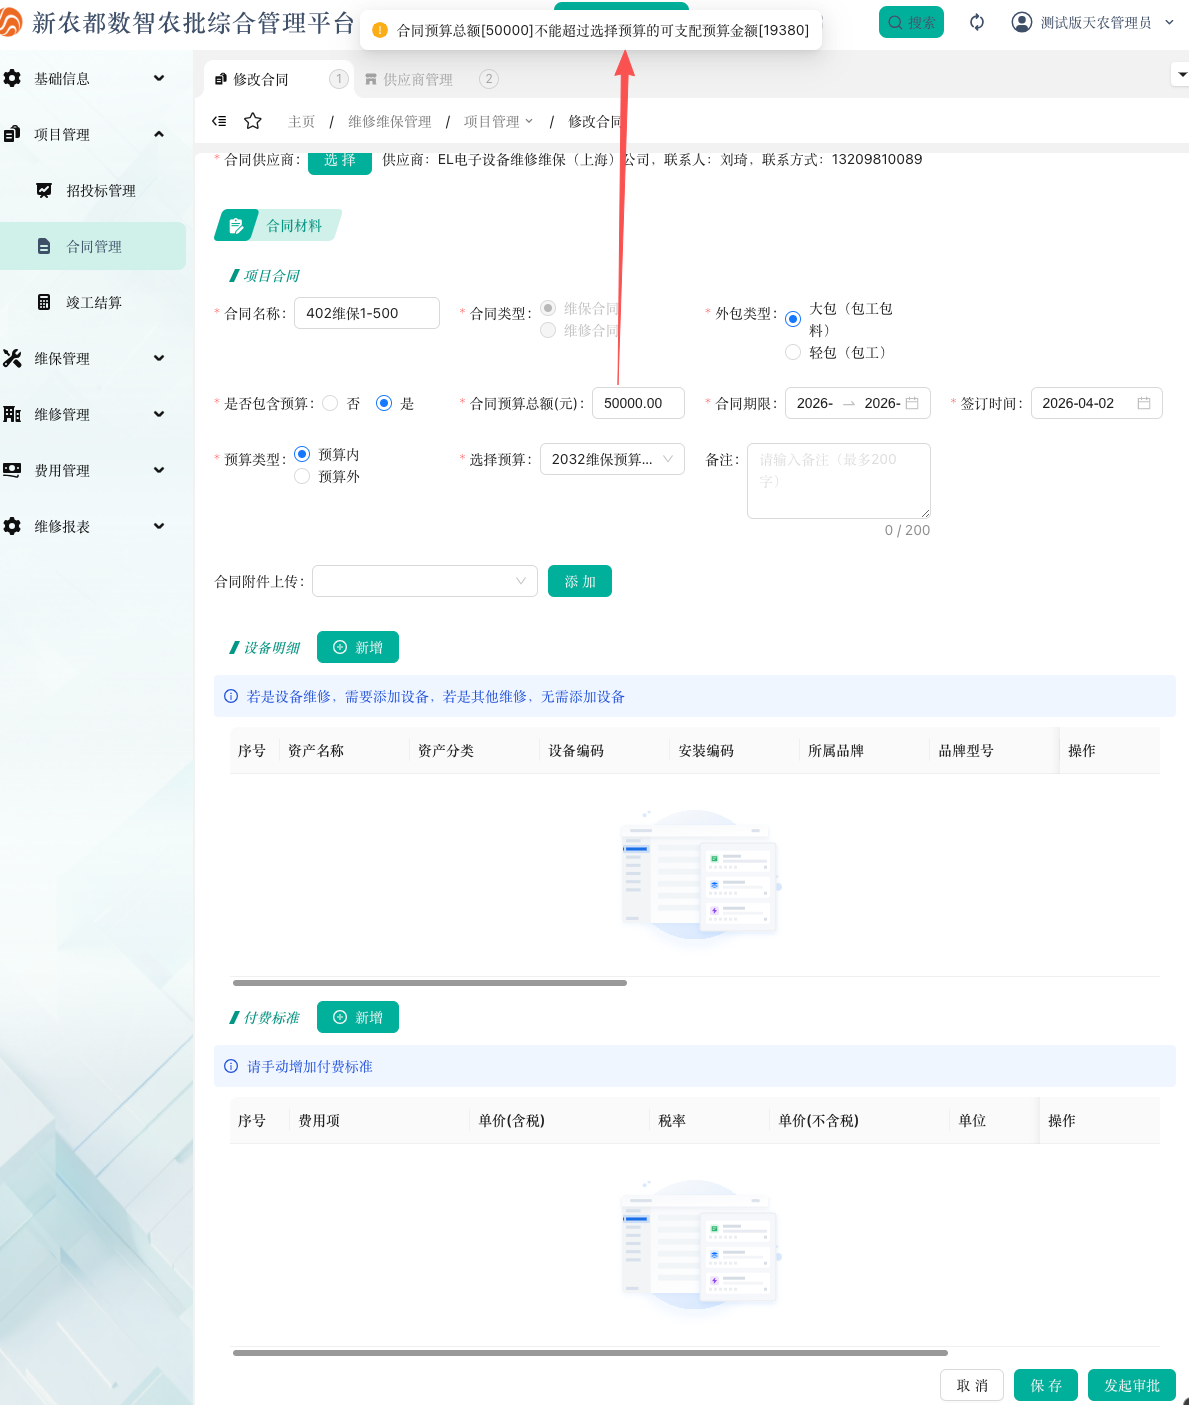Screen dimensions: 1189x1405
Task: Expand 基础信息 sidebar menu
Action: [159, 78]
